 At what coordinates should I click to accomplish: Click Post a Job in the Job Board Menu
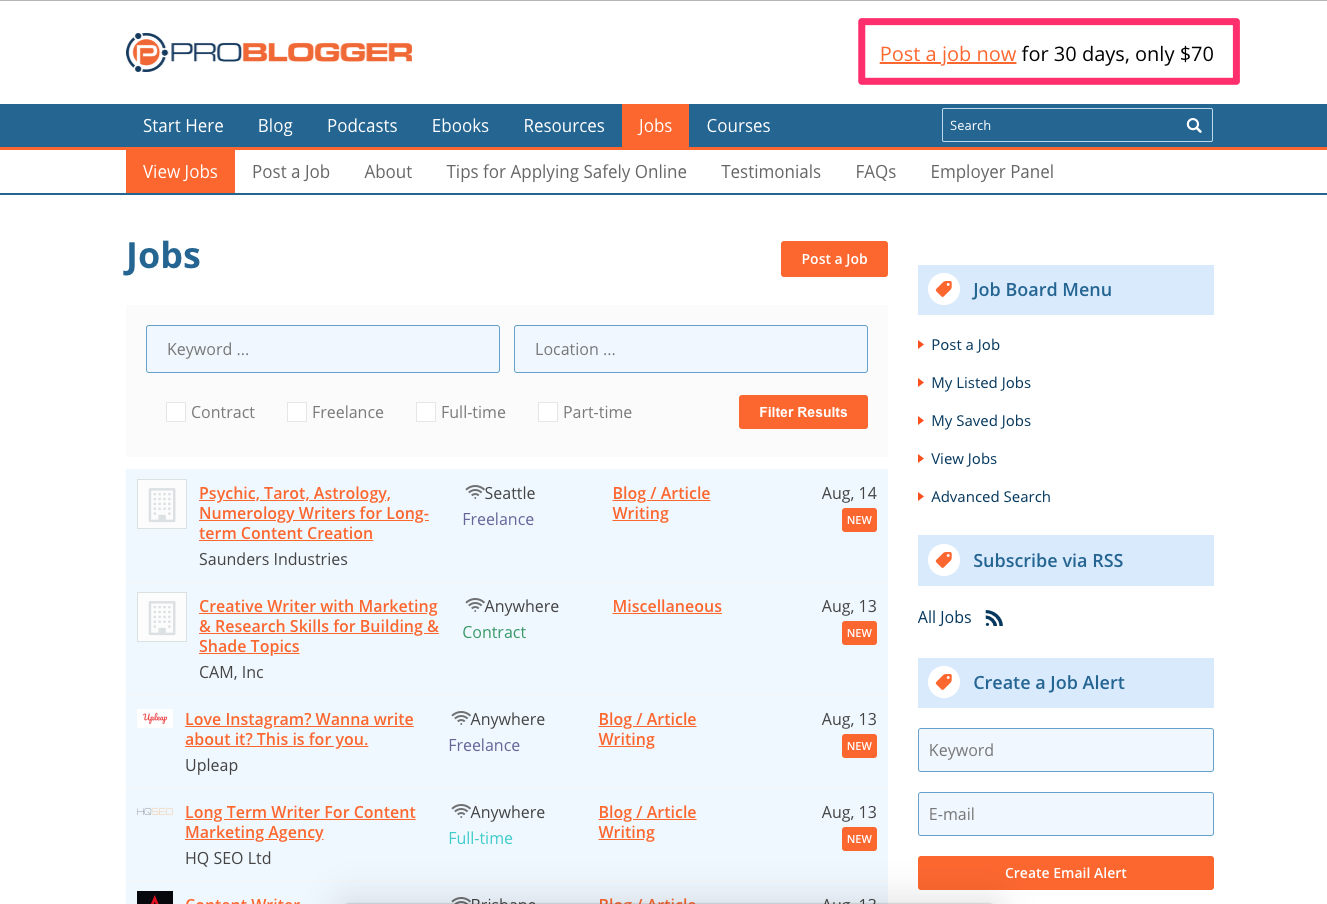965,345
